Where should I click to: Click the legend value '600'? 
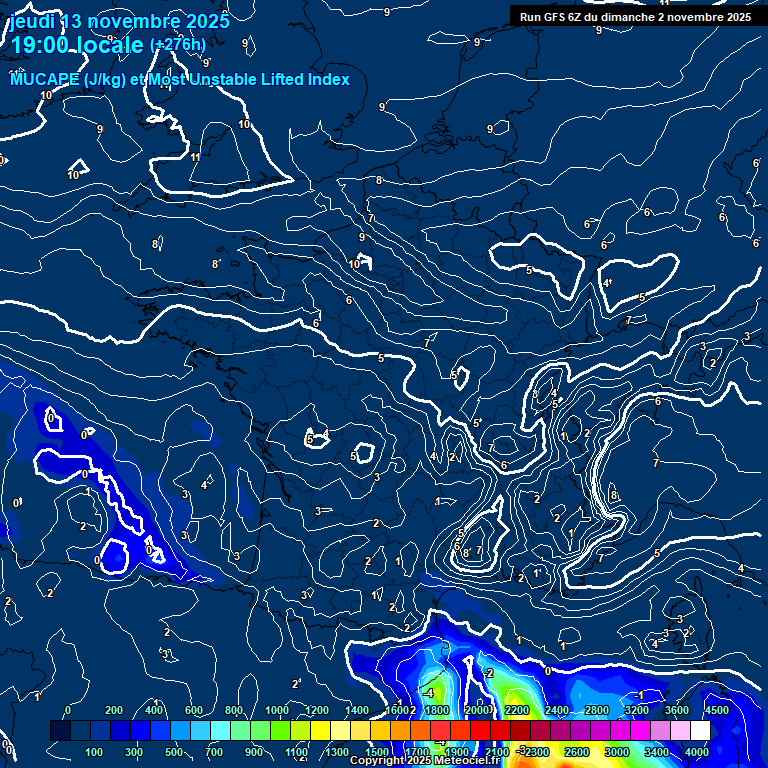click(193, 710)
